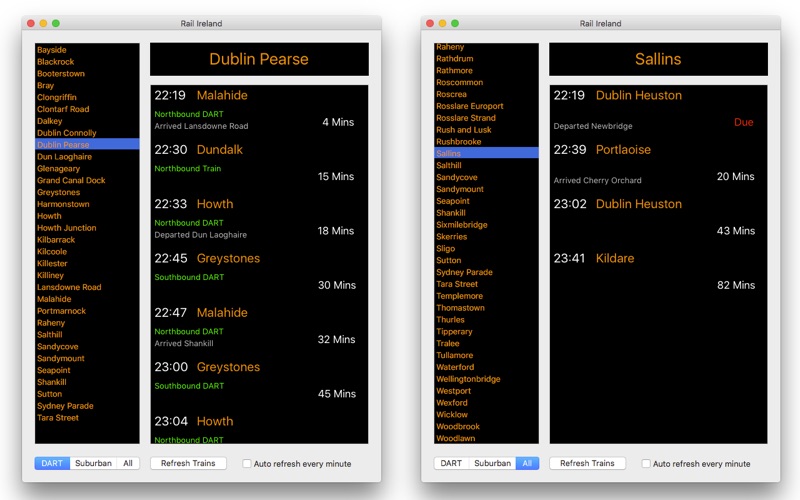Viewport: 800px width, 500px height.
Task: Click Refresh Trains in left window
Action: tap(188, 463)
